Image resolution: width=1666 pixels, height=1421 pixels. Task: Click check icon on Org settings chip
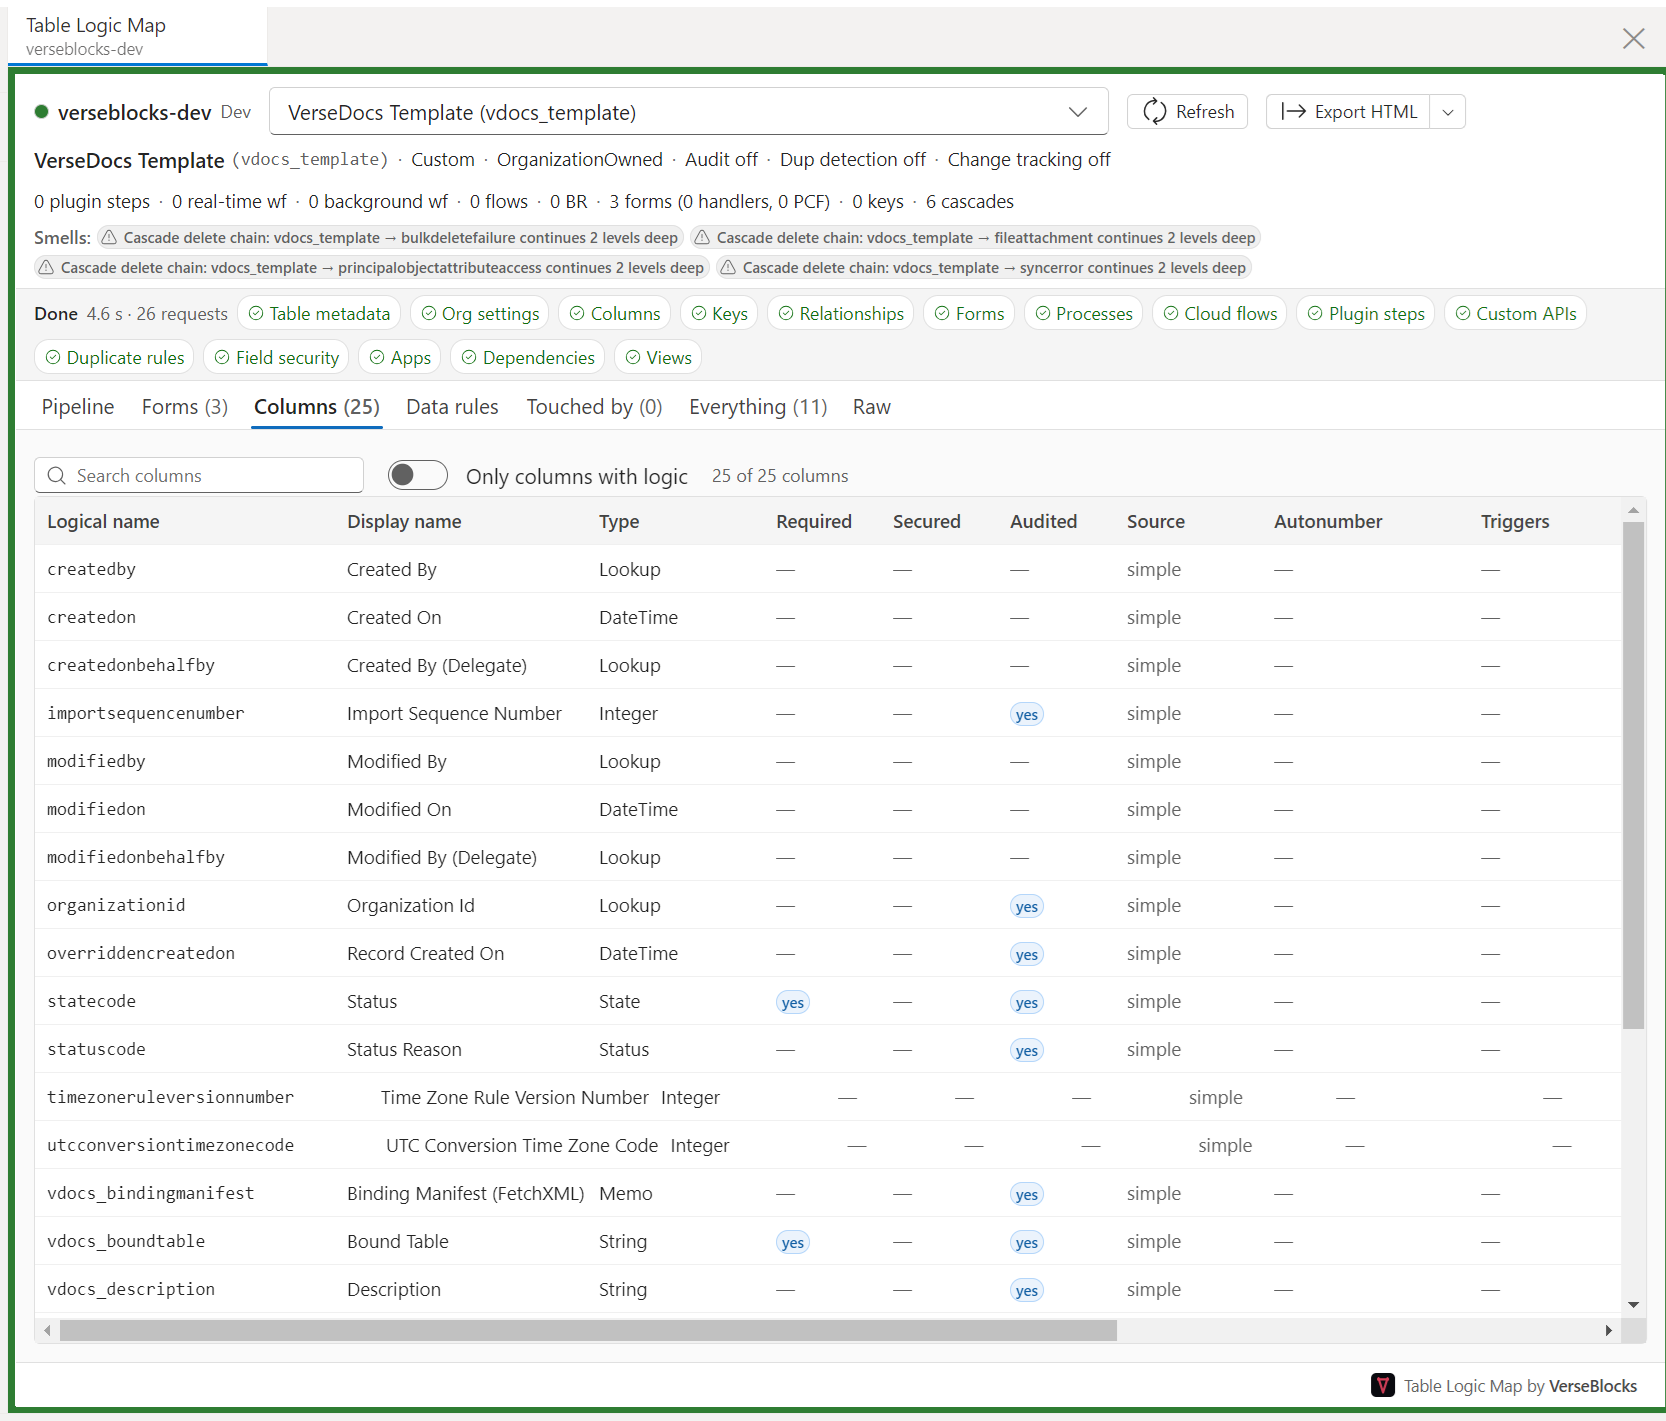click(429, 314)
